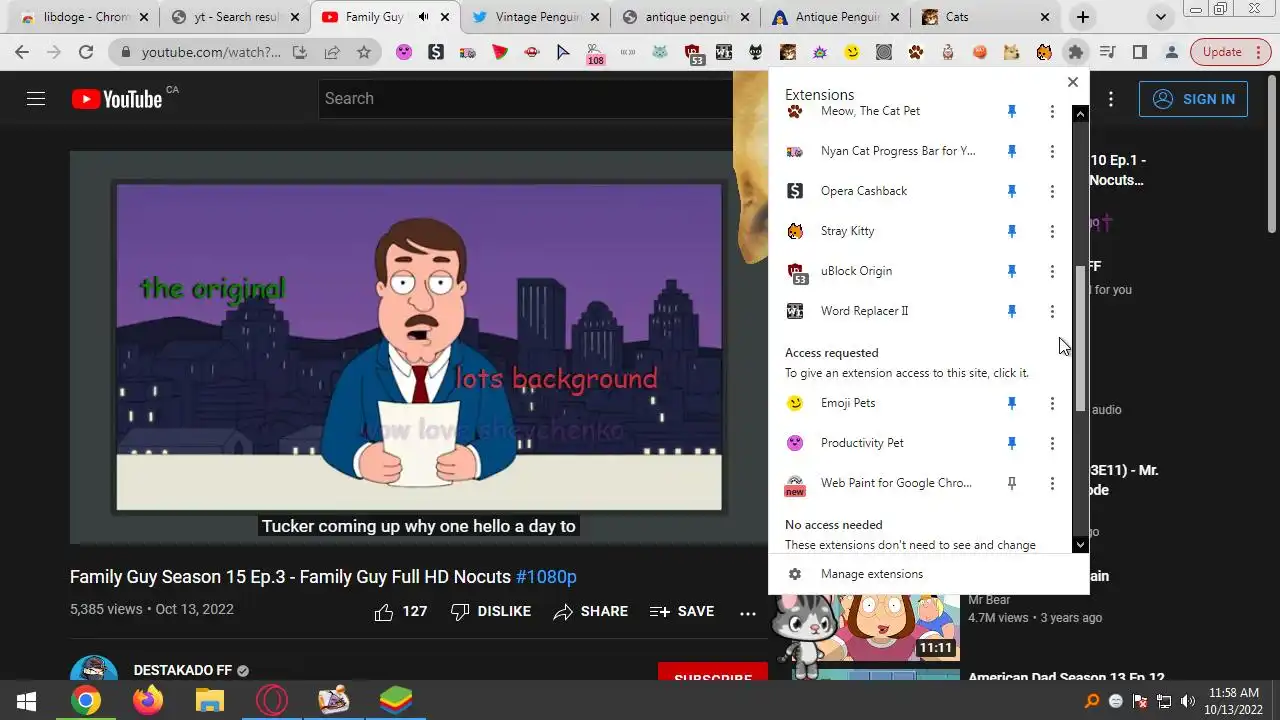Open YouTube settings three-dot icon in header
Image resolution: width=1280 pixels, height=720 pixels.
coord(1111,99)
